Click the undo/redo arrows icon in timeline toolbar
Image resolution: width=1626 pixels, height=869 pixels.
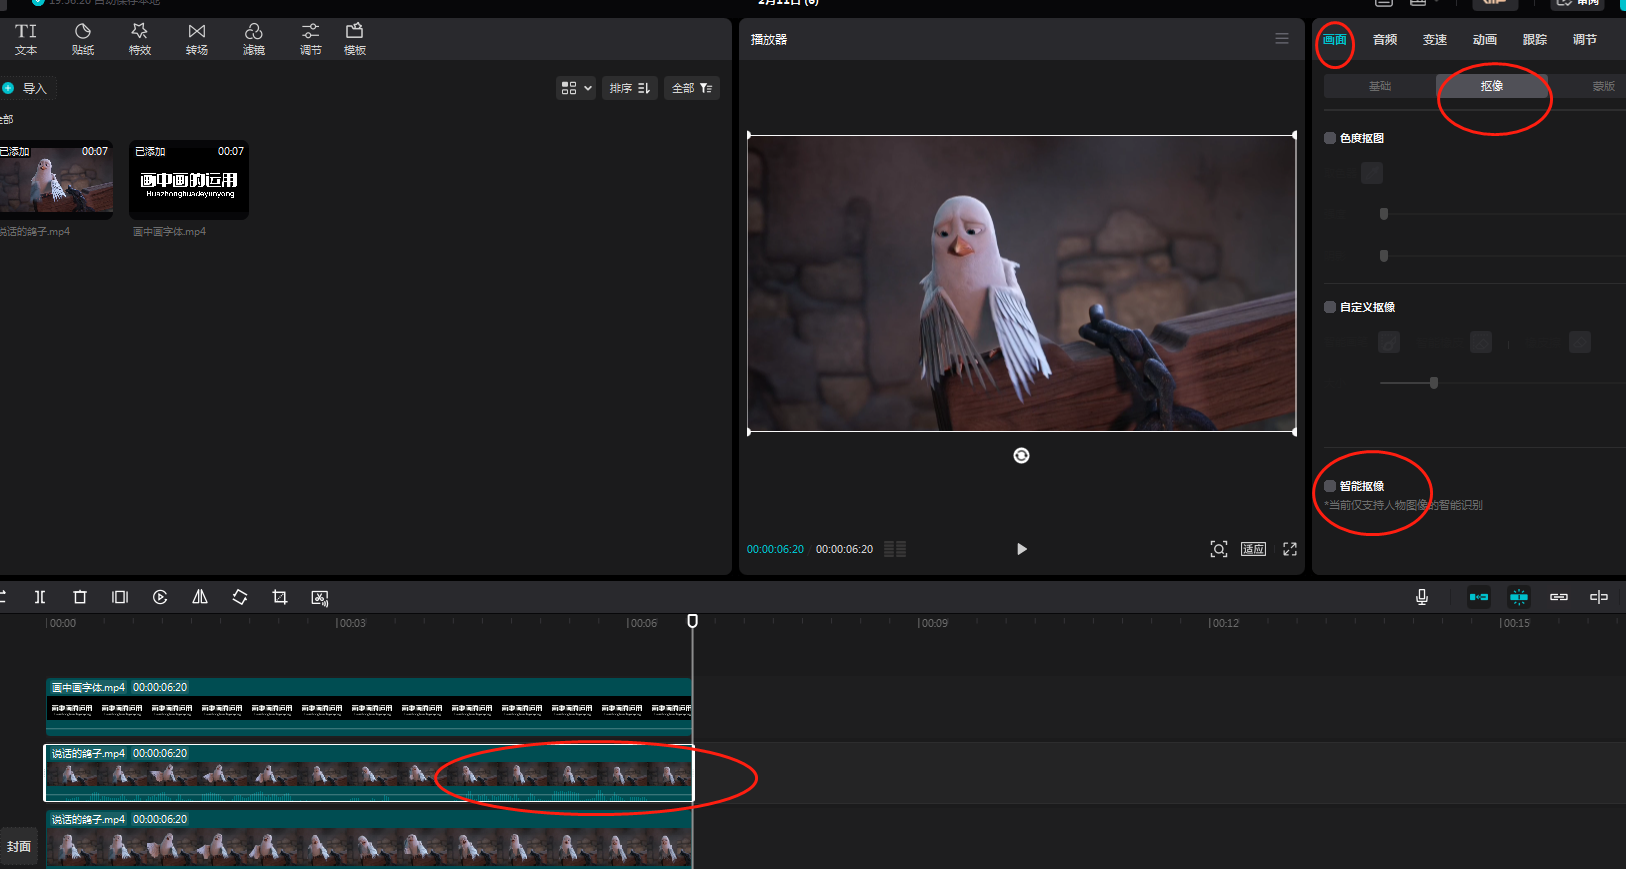(3, 597)
